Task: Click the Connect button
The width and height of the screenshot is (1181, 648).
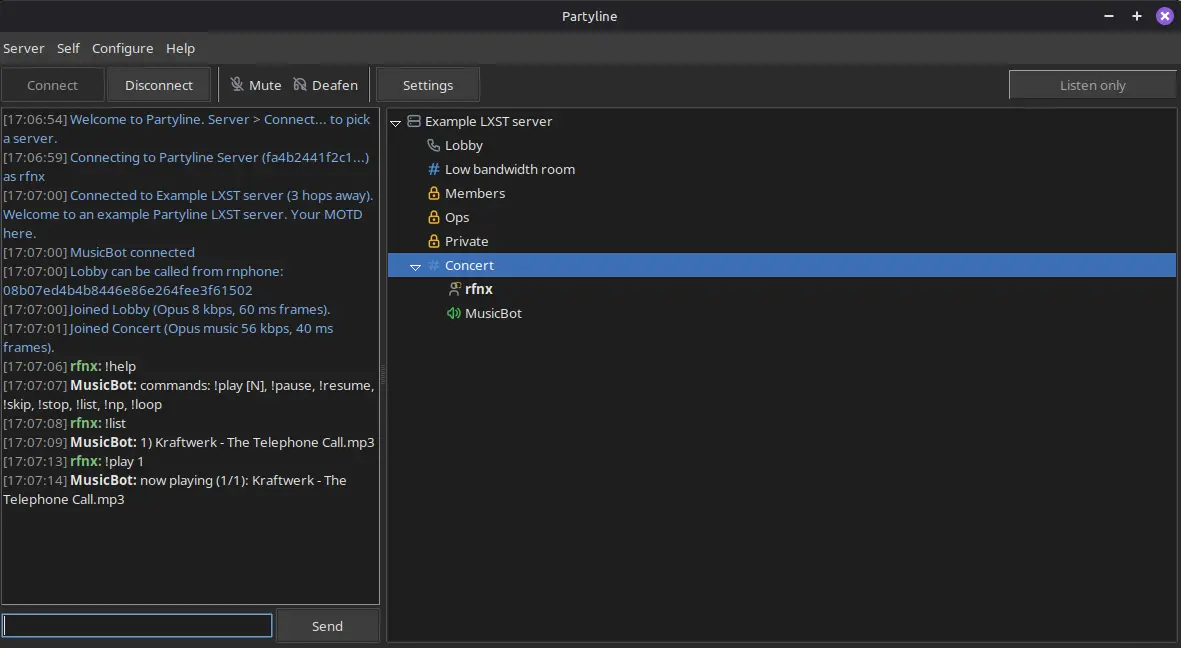Action: (x=53, y=85)
